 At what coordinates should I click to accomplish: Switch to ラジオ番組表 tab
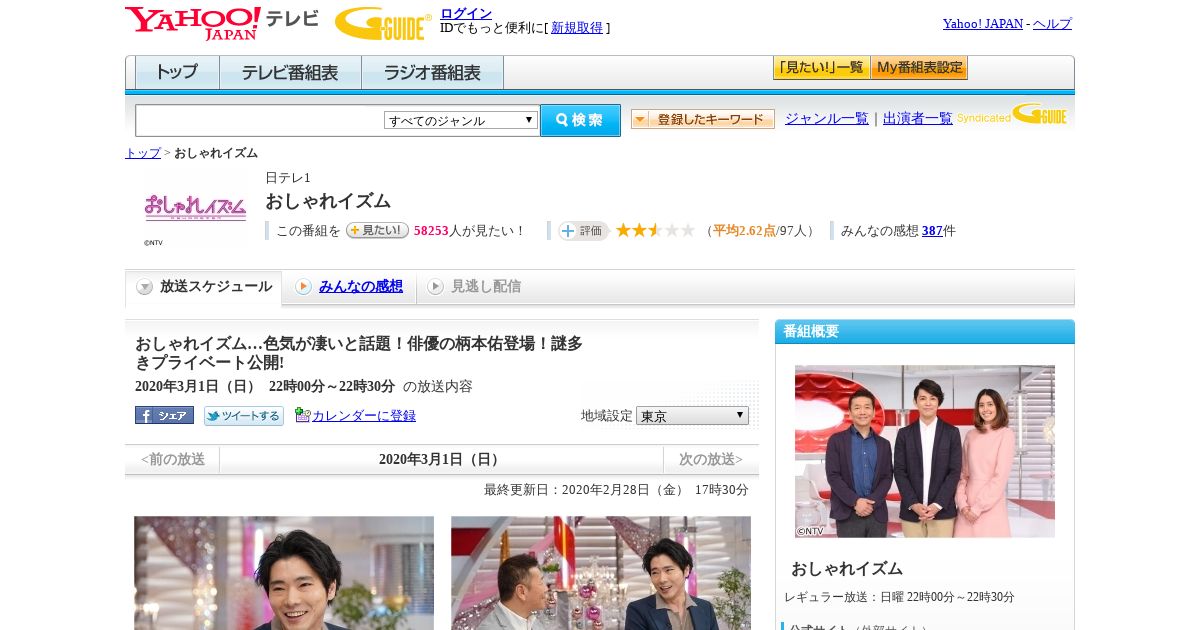432,73
